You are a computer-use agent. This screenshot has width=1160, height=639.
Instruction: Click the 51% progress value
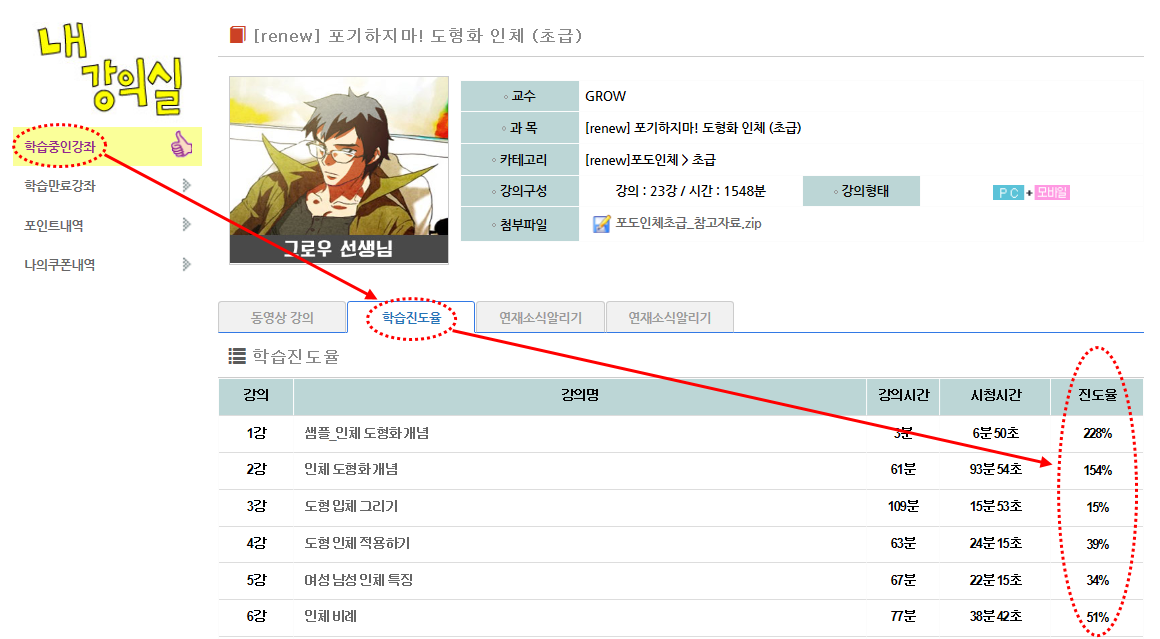coord(1097,618)
